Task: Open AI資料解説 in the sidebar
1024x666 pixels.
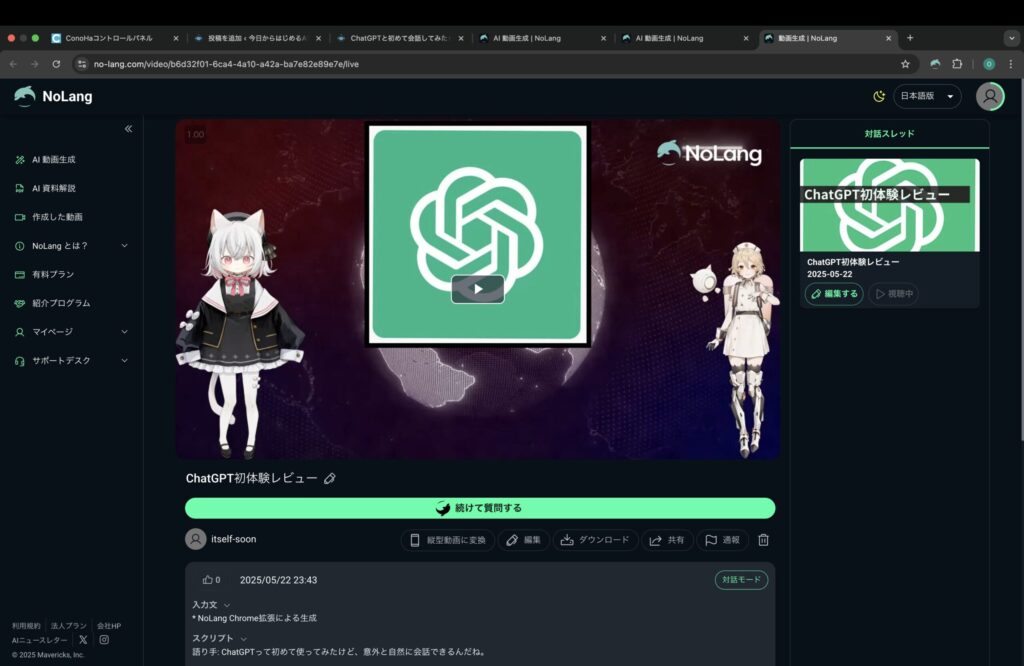Action: click(x=54, y=188)
